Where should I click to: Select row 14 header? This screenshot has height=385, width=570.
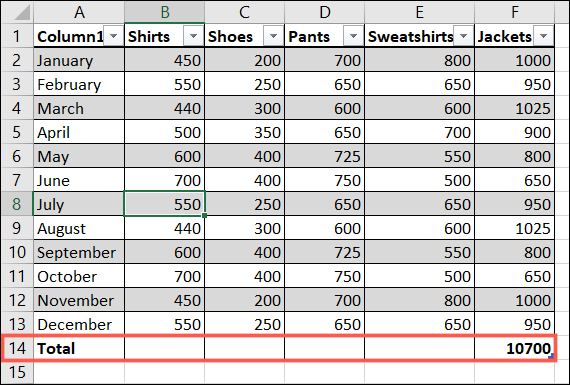pos(17,348)
